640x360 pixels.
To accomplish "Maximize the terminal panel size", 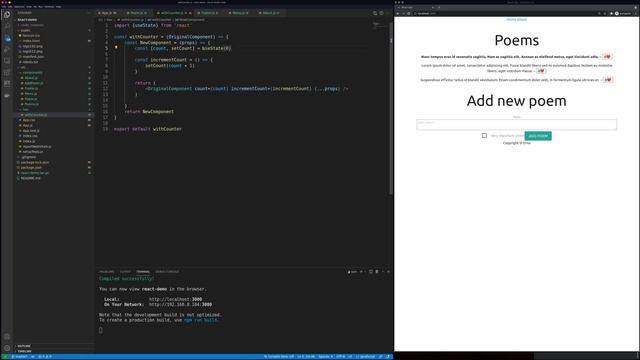I will pyautogui.click(x=383, y=271).
